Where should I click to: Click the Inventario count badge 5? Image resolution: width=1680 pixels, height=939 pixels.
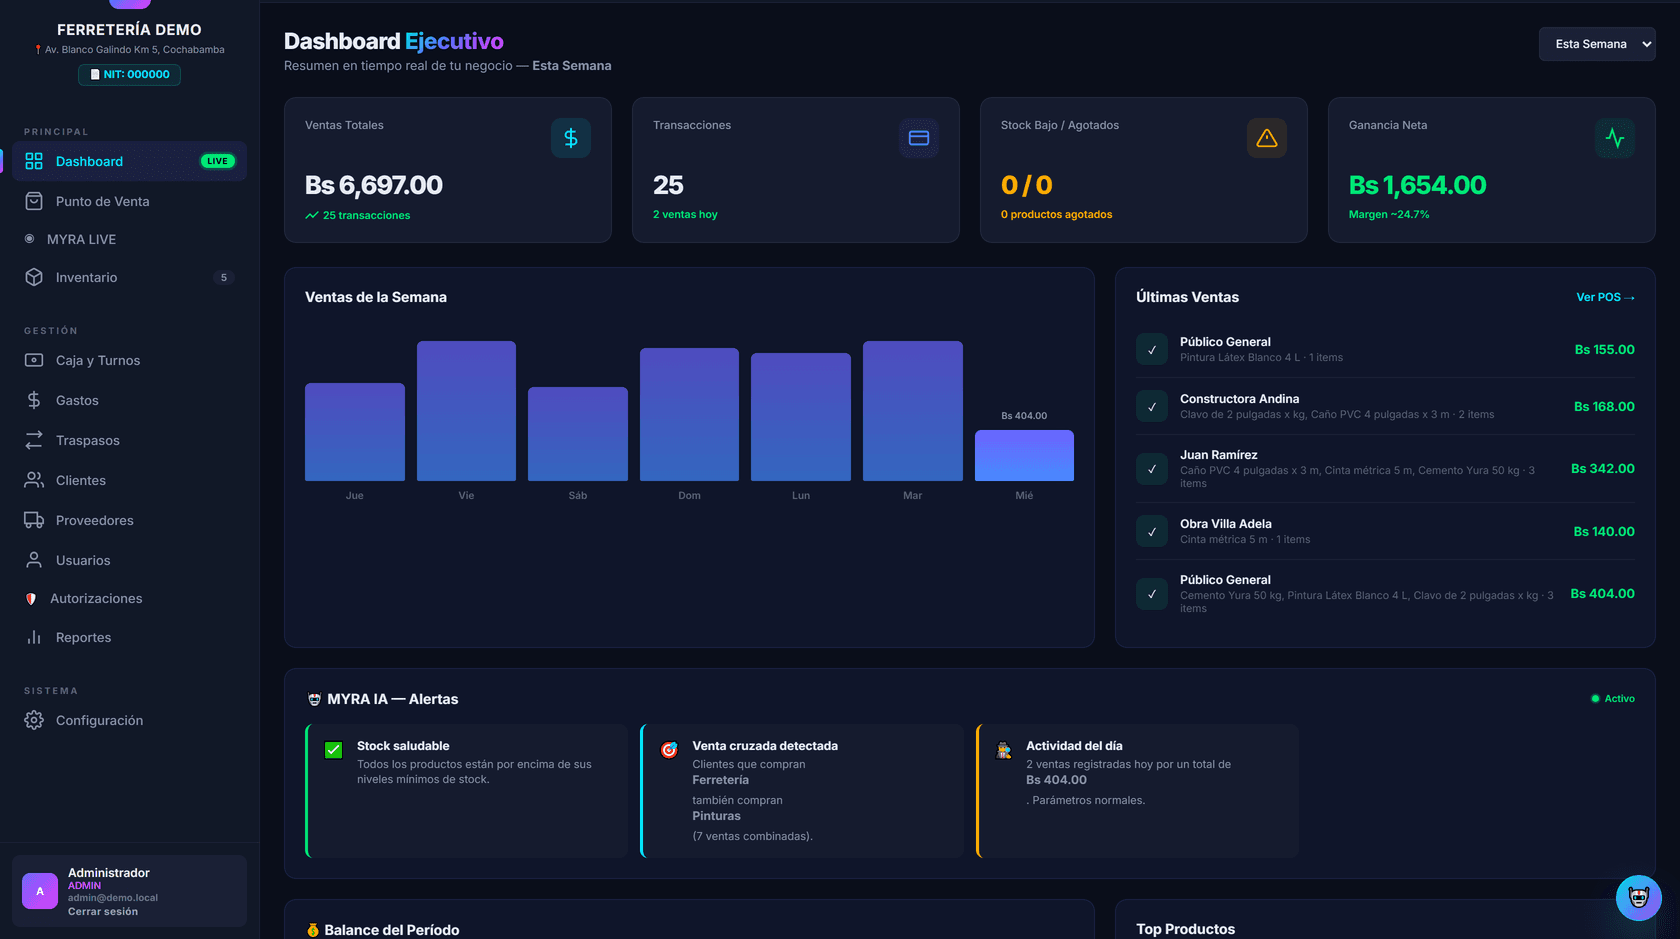click(224, 277)
